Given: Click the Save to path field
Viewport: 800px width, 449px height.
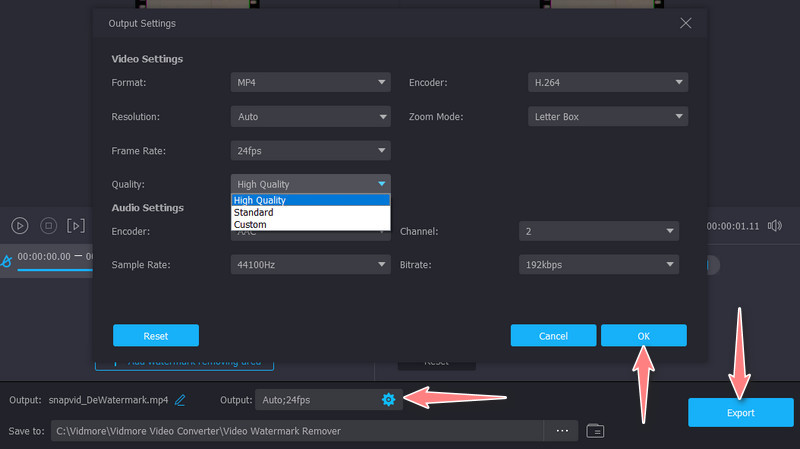Looking at the screenshot, I should pos(300,431).
